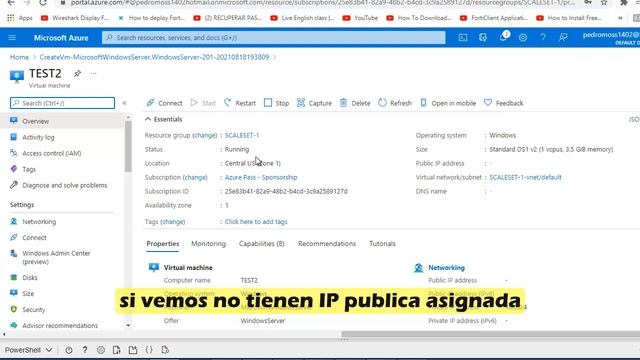Change tags link in Essentials
Screen dimensions: 640x360
pyautogui.click(x=173, y=222)
